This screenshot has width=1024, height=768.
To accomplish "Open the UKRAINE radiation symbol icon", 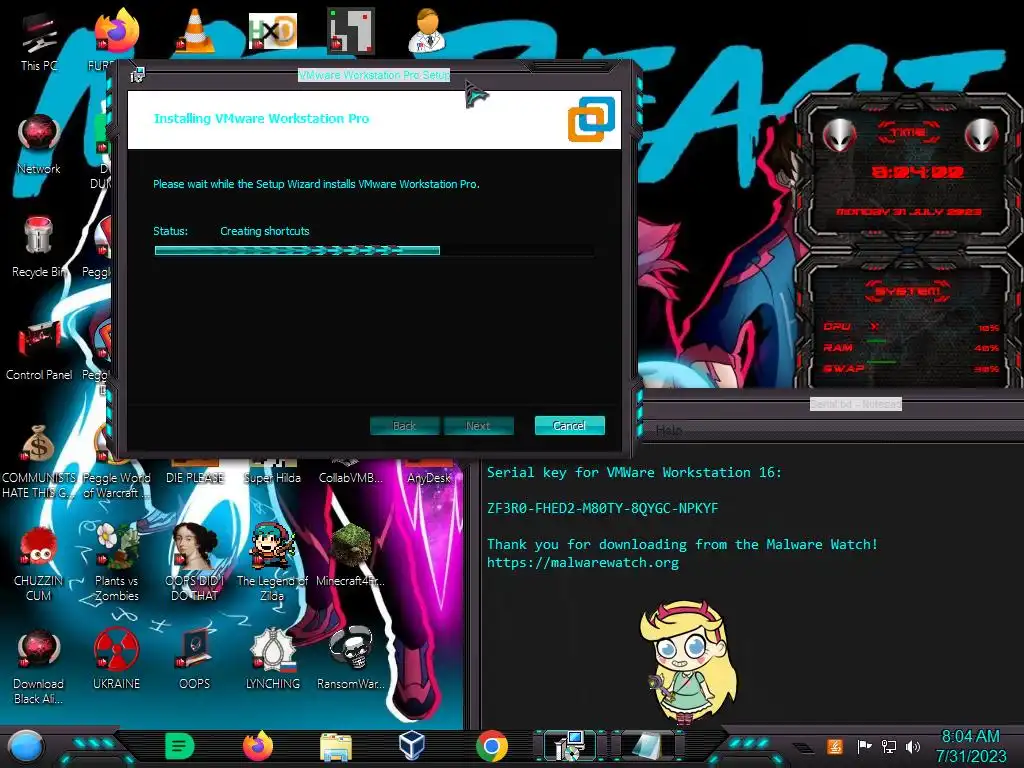I will click(x=116, y=660).
